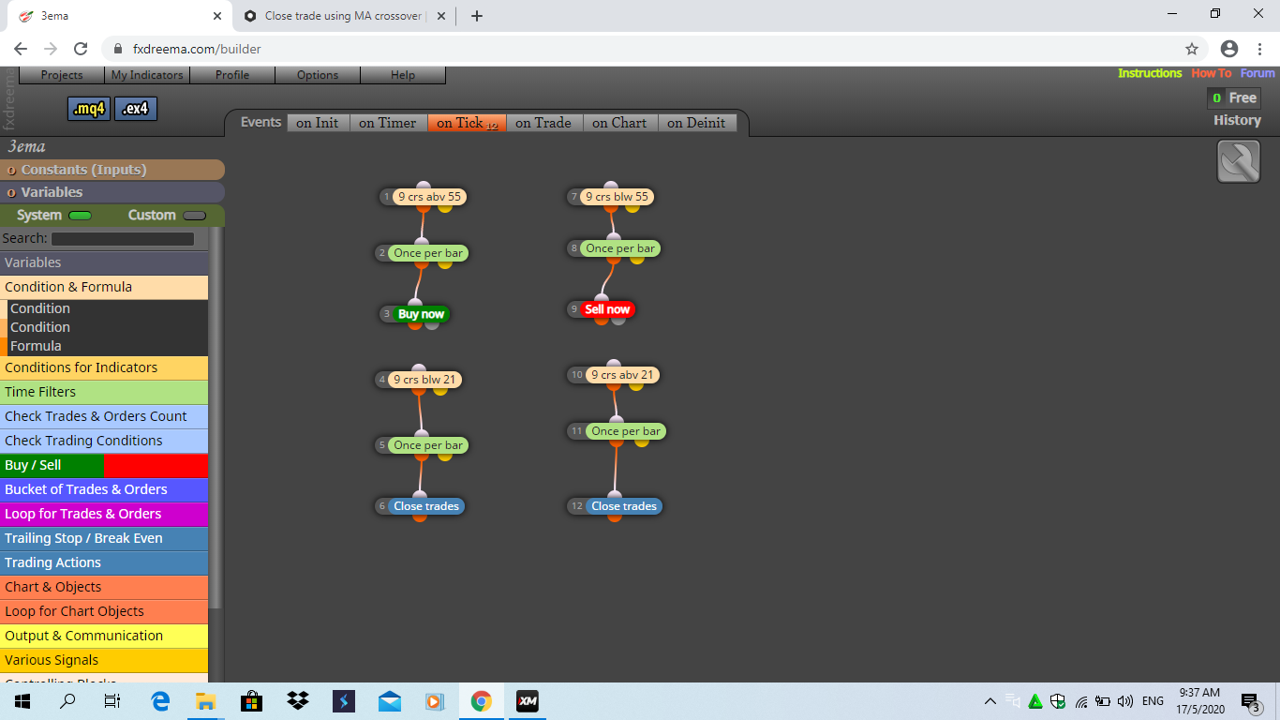Switch to the on Deinit tab
The height and width of the screenshot is (720, 1280).
coord(697,123)
